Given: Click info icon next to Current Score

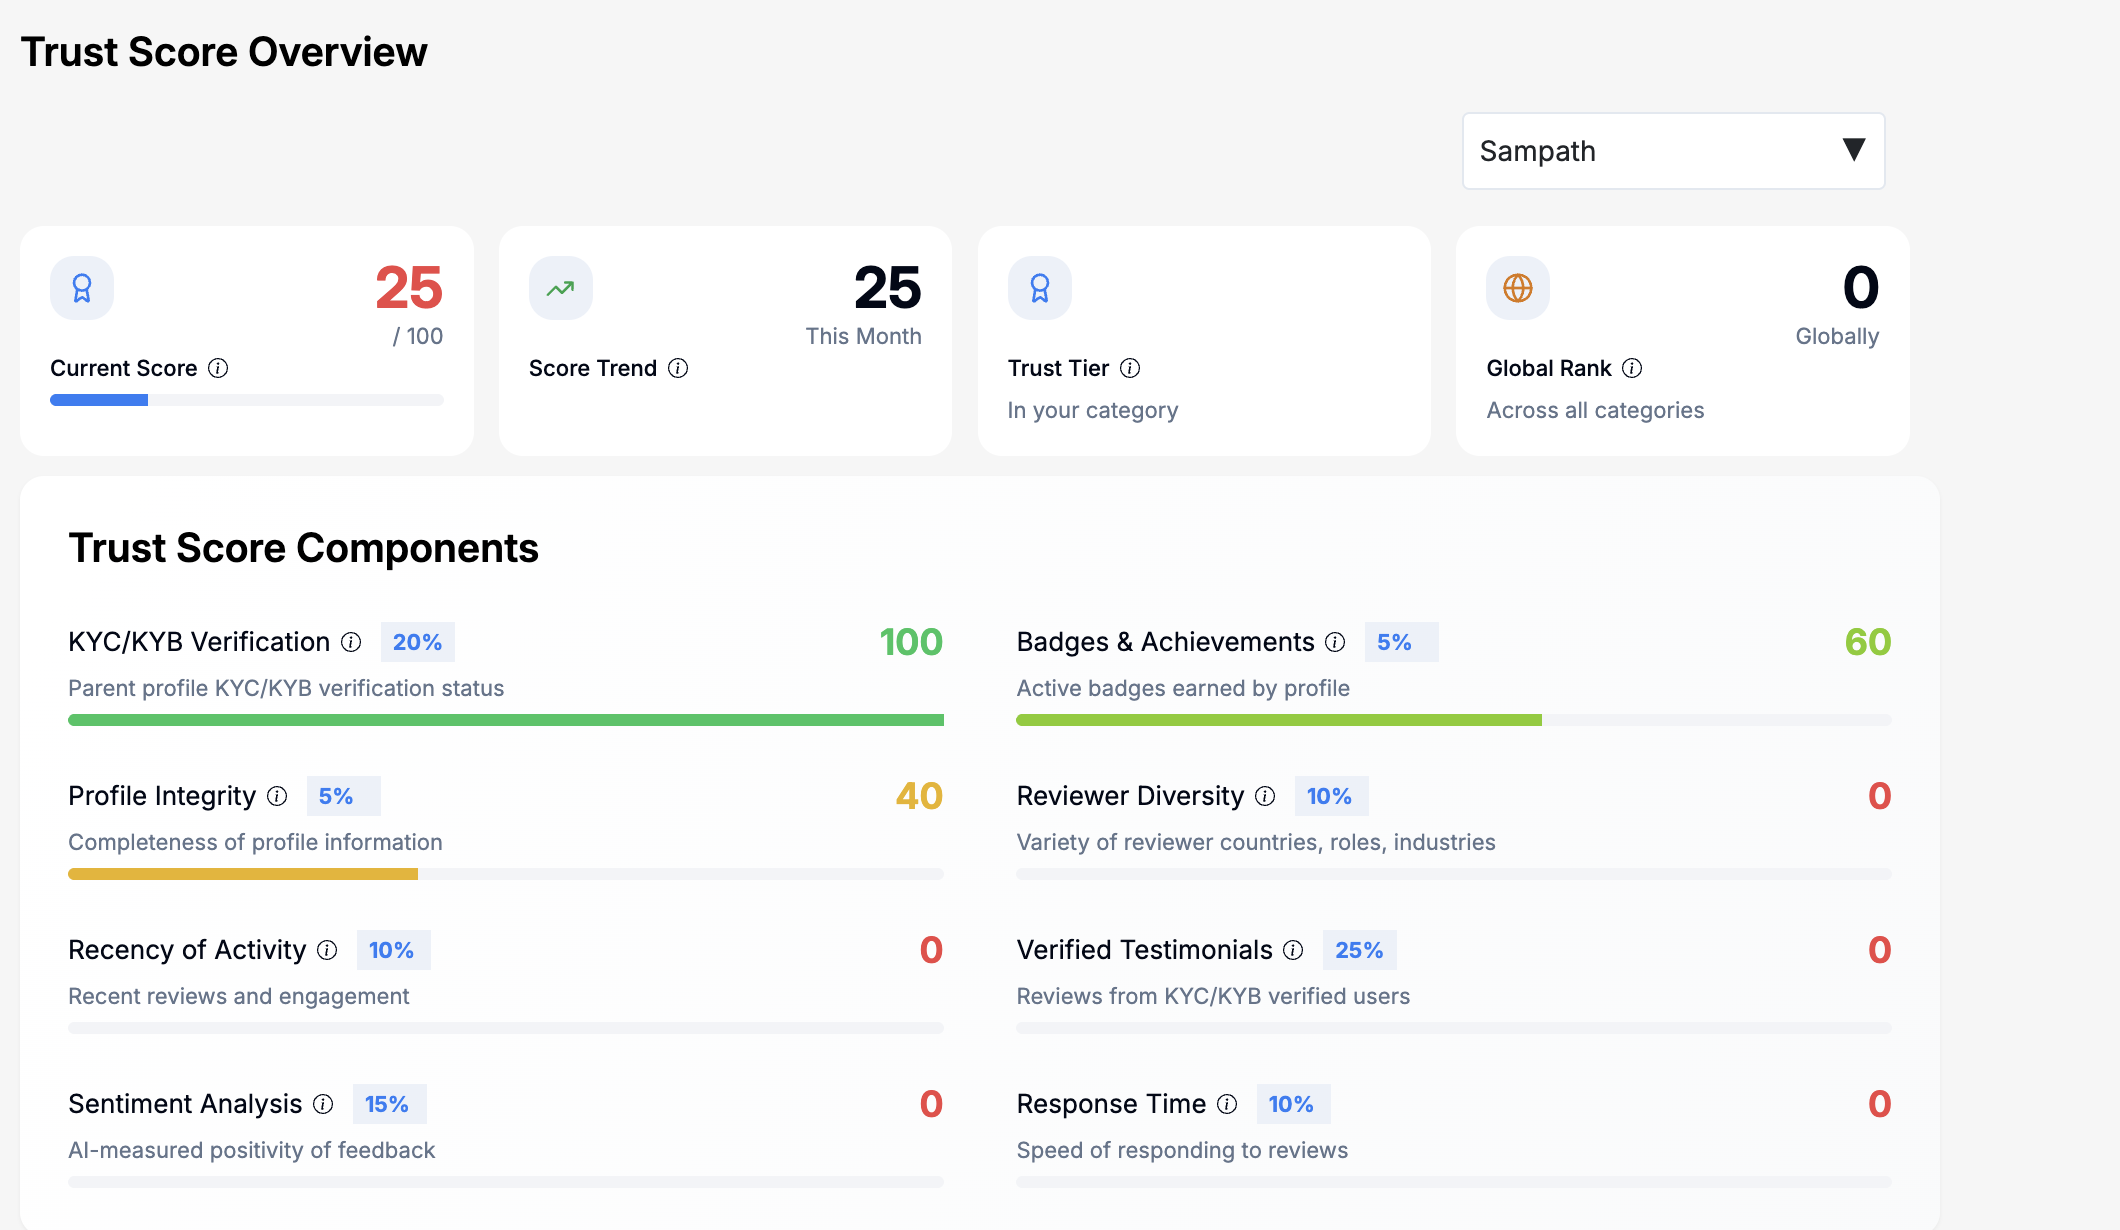Looking at the screenshot, I should coord(218,368).
